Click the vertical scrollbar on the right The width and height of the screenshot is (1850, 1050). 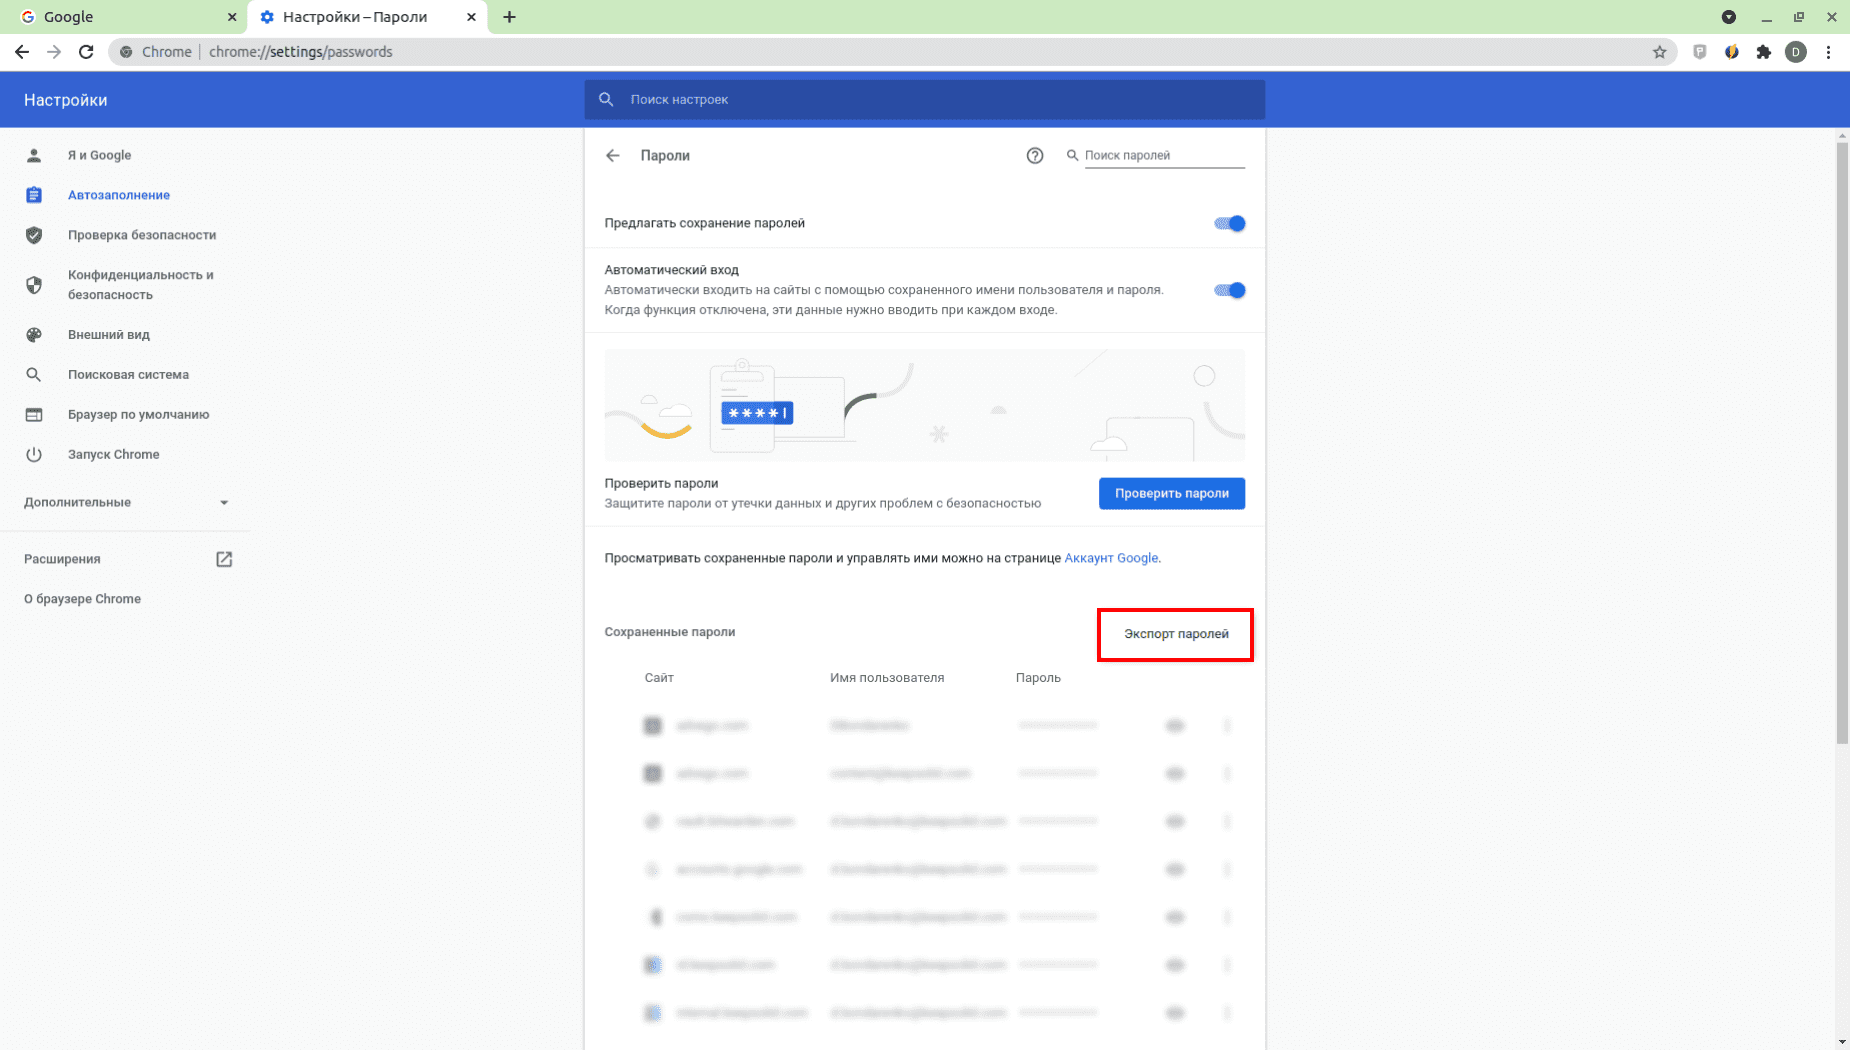pyautogui.click(x=1842, y=440)
